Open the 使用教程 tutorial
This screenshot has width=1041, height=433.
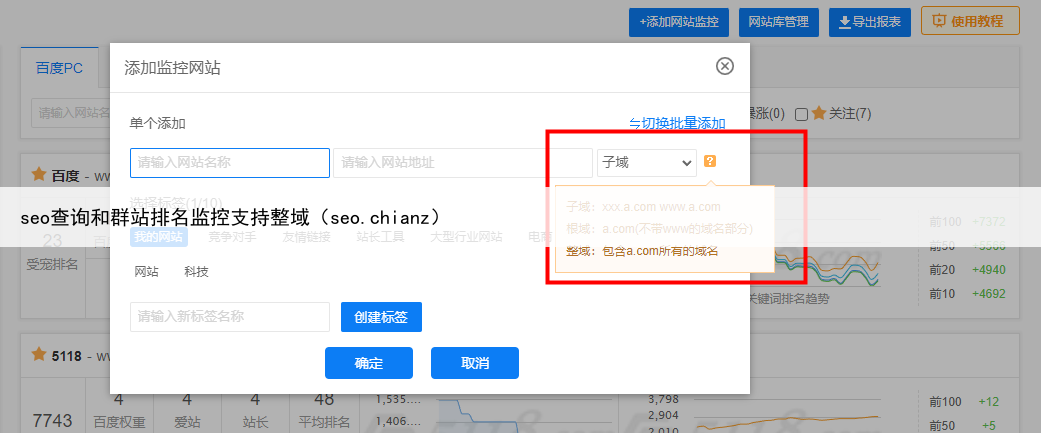pyautogui.click(x=969, y=21)
